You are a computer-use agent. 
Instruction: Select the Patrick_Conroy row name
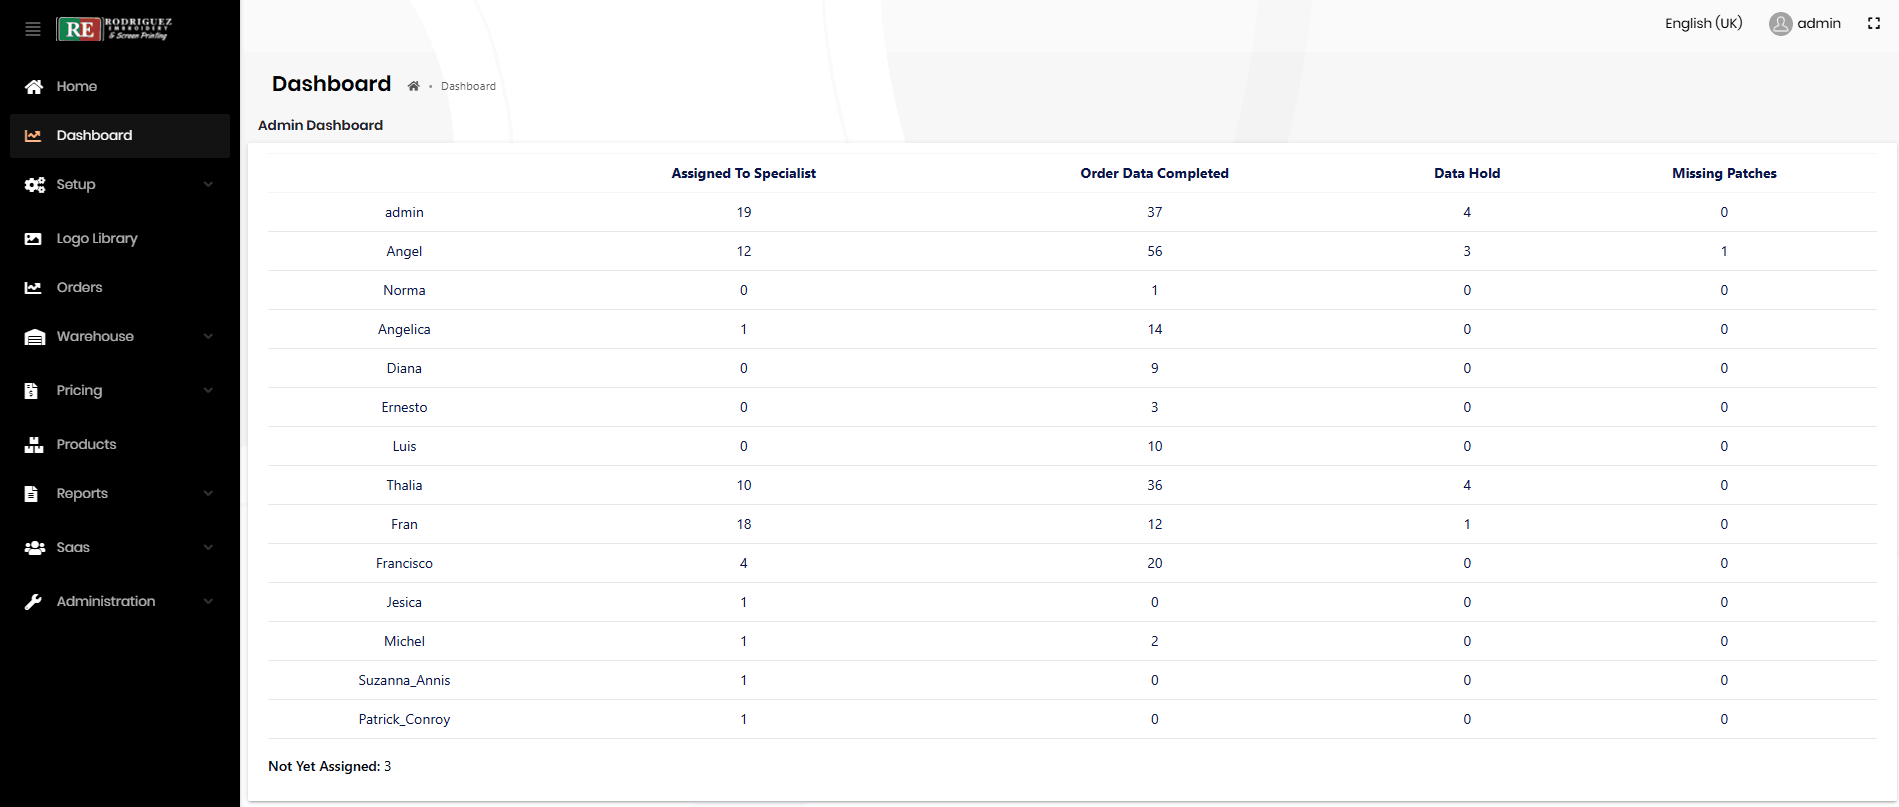click(x=404, y=720)
